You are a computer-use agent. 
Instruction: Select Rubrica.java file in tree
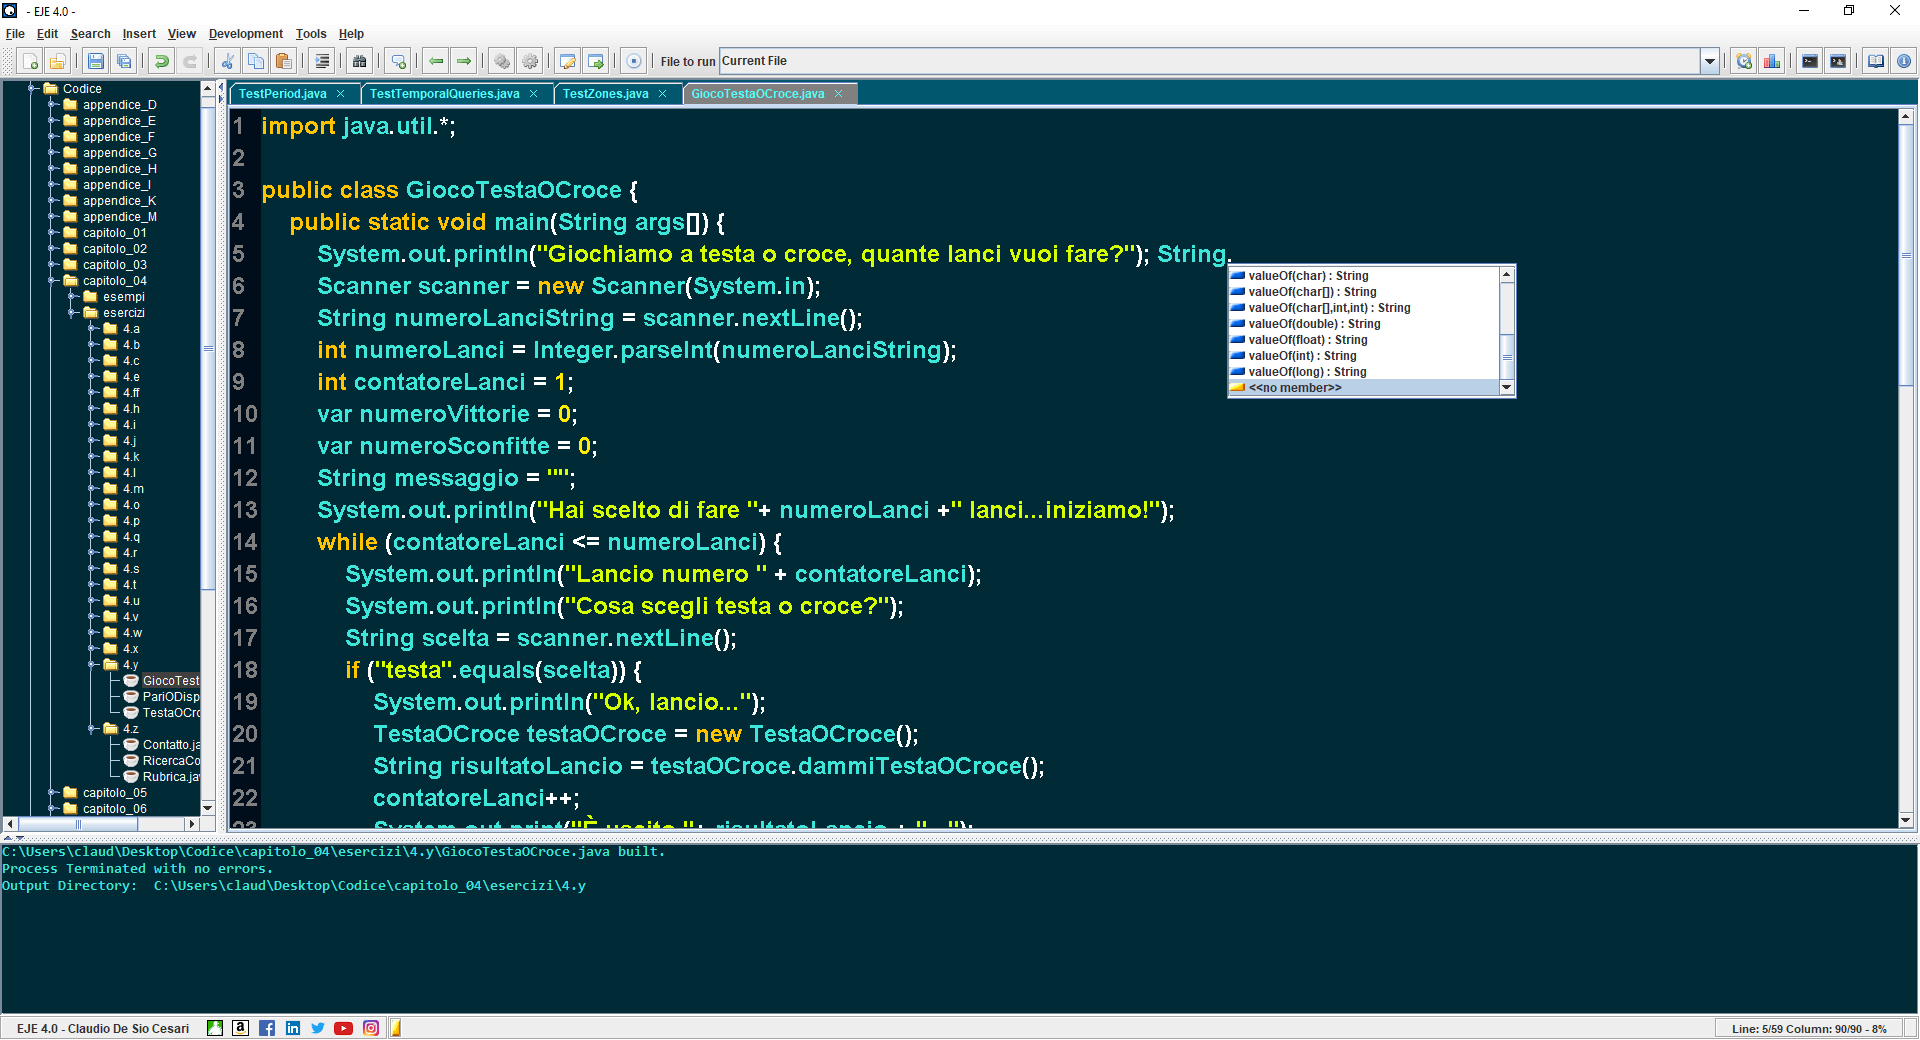pyautogui.click(x=170, y=777)
